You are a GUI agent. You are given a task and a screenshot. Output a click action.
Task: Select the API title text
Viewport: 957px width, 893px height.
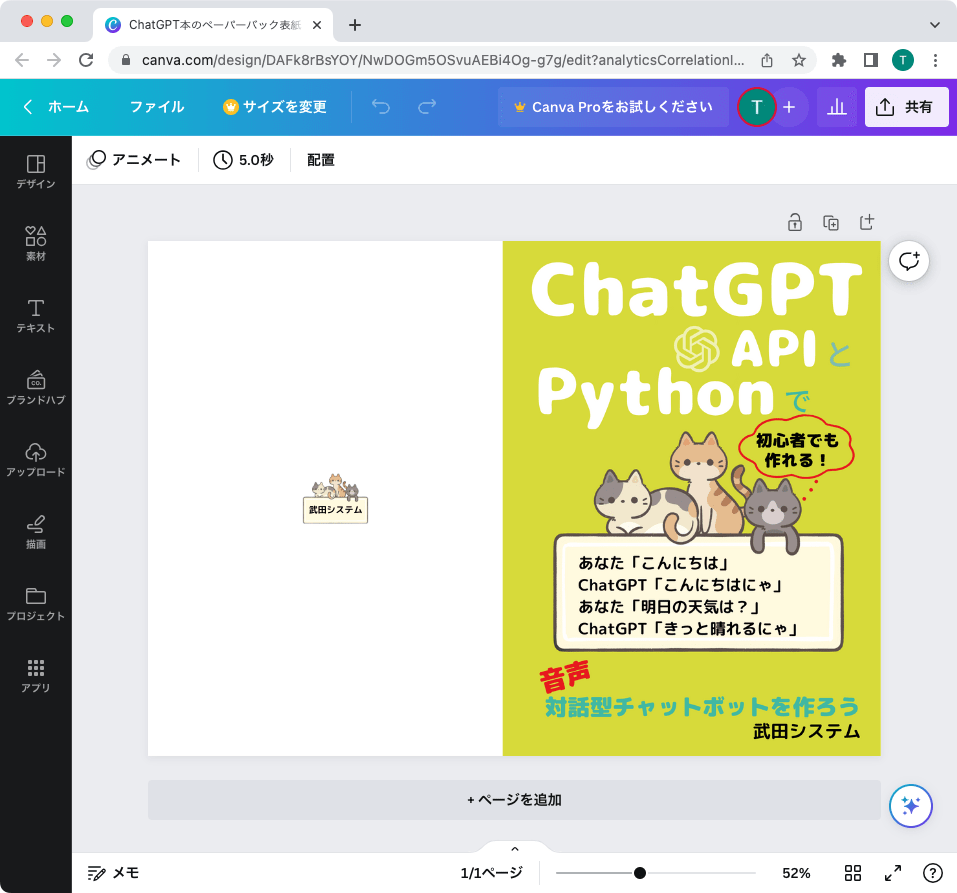click(774, 349)
